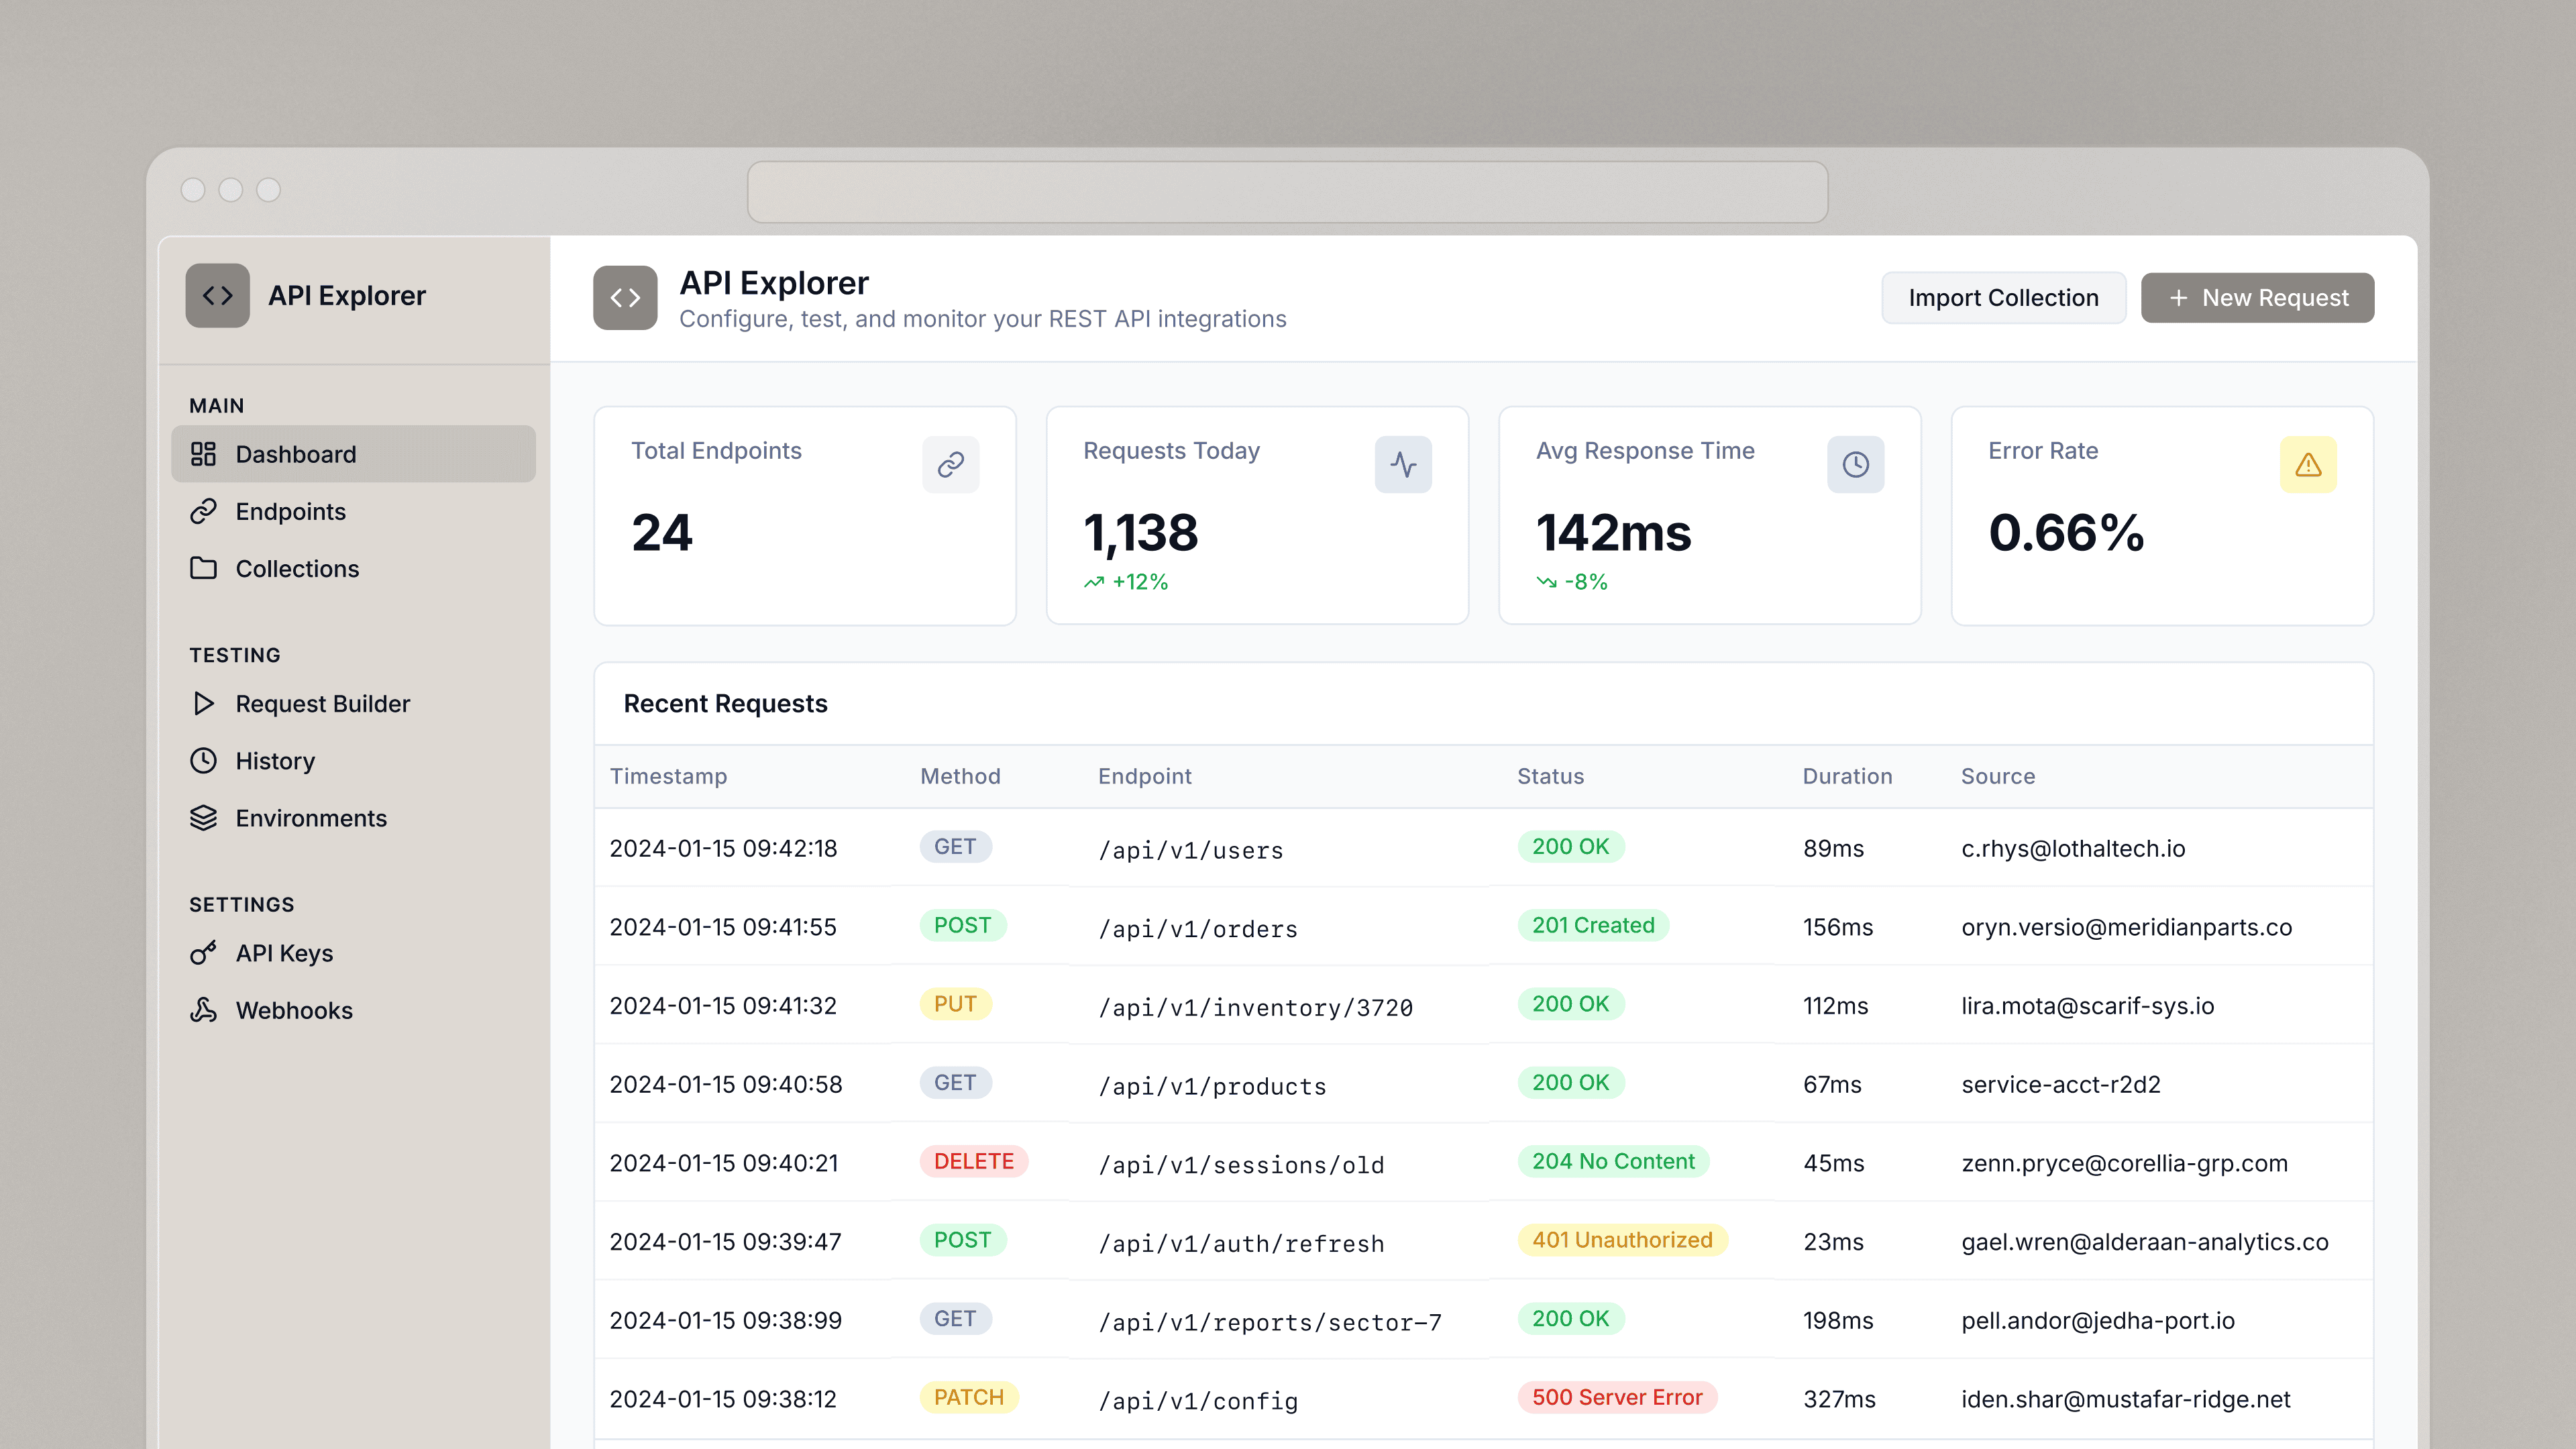Click the Import Collection button

point(2003,298)
